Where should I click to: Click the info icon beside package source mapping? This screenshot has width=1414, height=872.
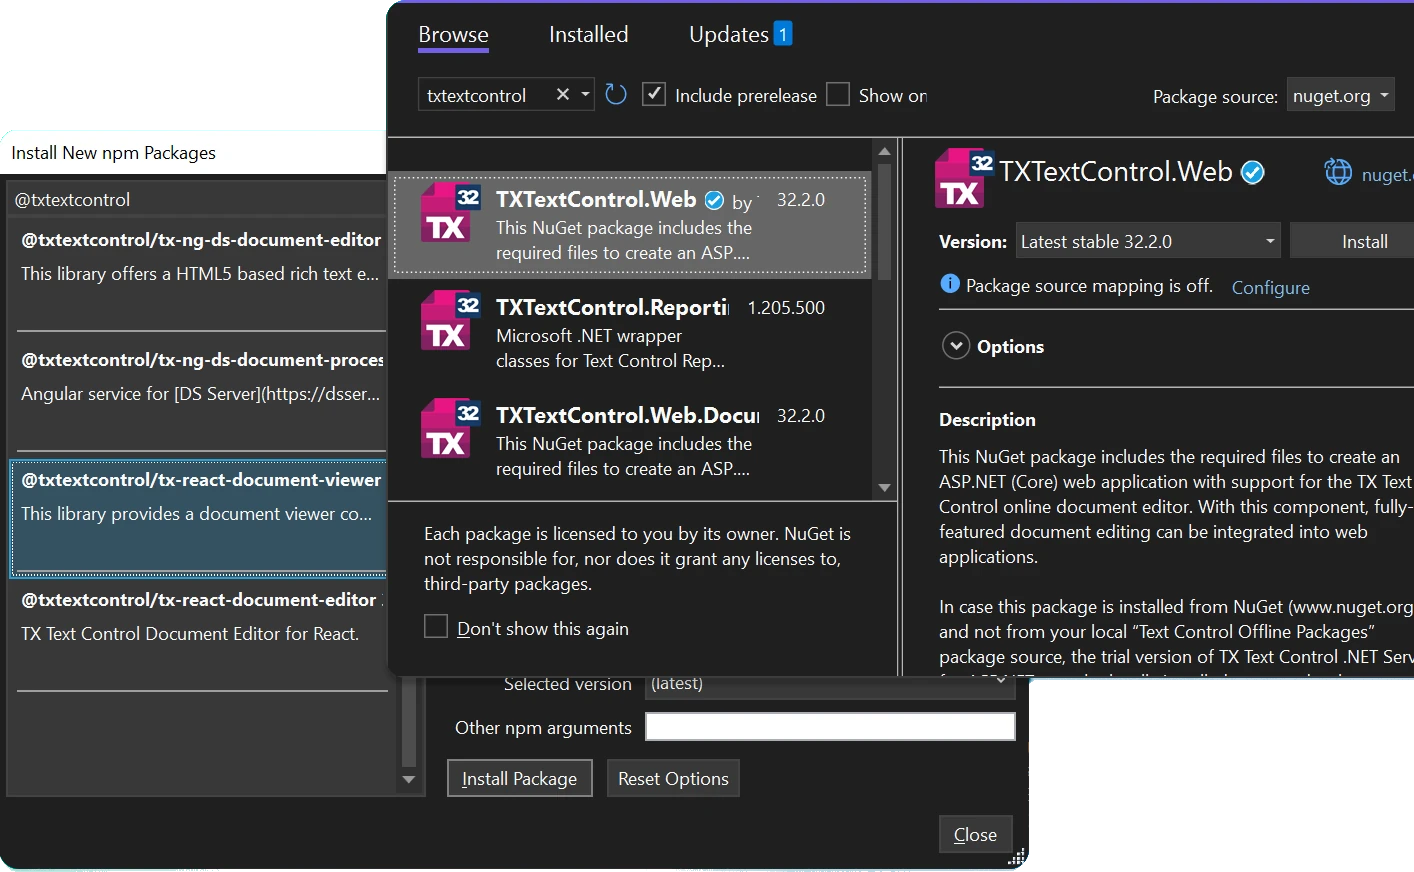click(950, 284)
